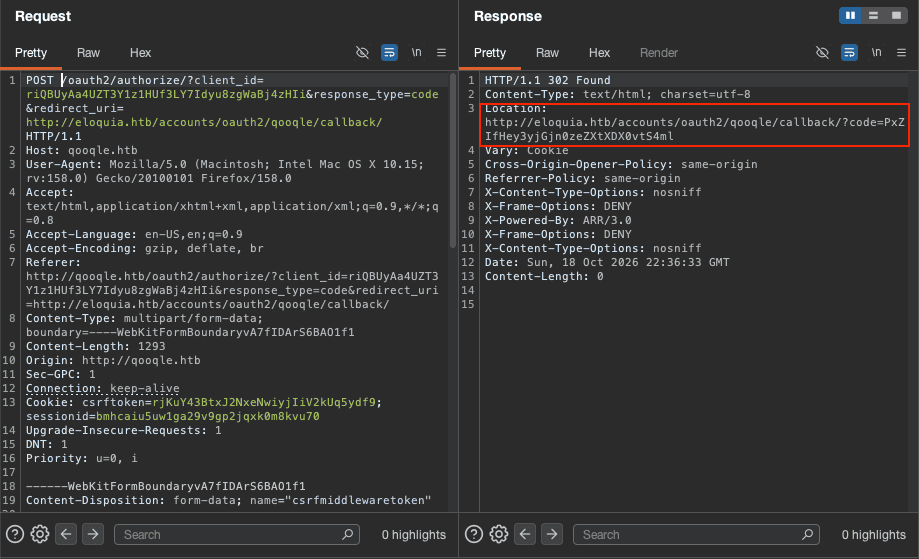Click Content-Length: 0 response line
Viewport: 919px width, 559px height.
(544, 277)
